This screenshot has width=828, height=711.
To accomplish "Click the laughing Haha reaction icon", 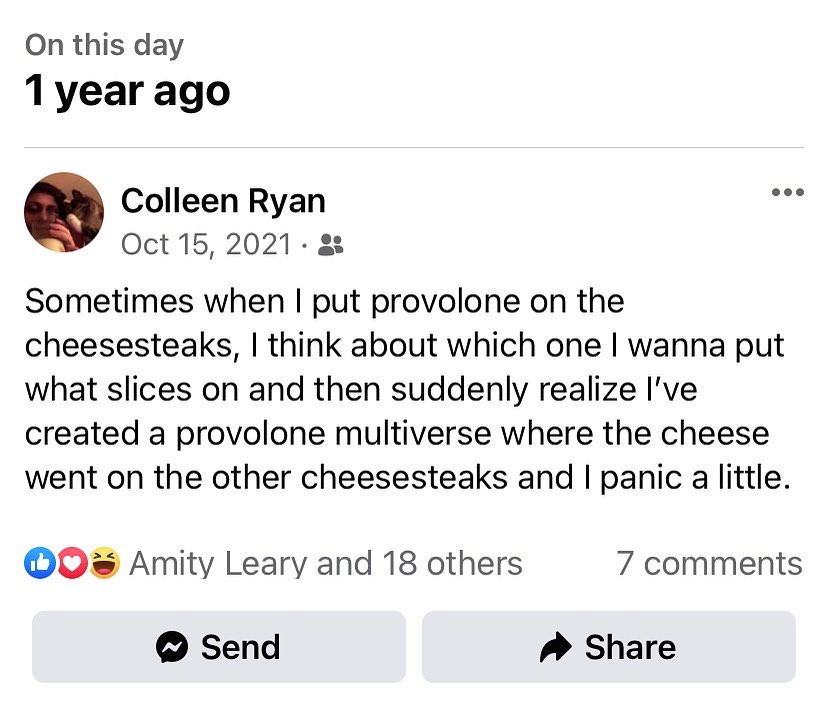I will pos(103,564).
